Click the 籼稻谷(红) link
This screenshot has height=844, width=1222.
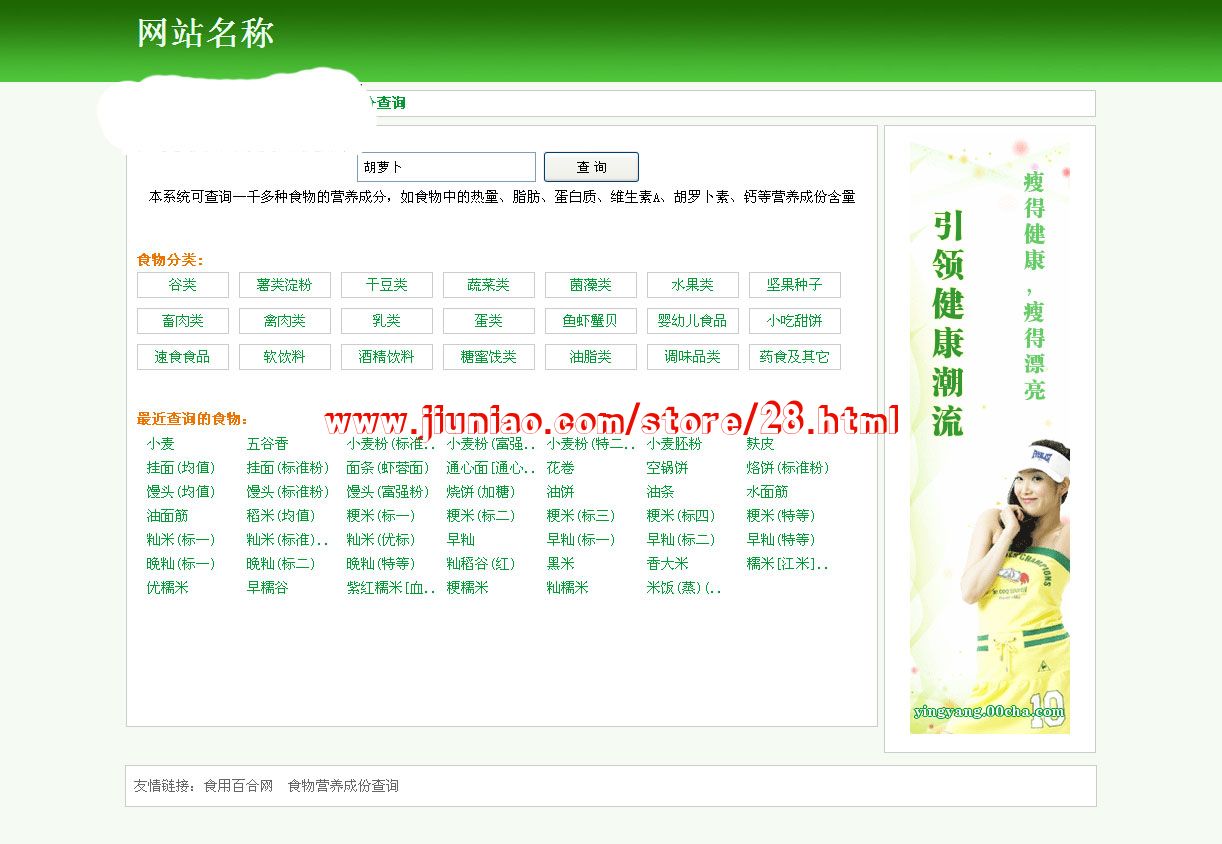coord(481,564)
